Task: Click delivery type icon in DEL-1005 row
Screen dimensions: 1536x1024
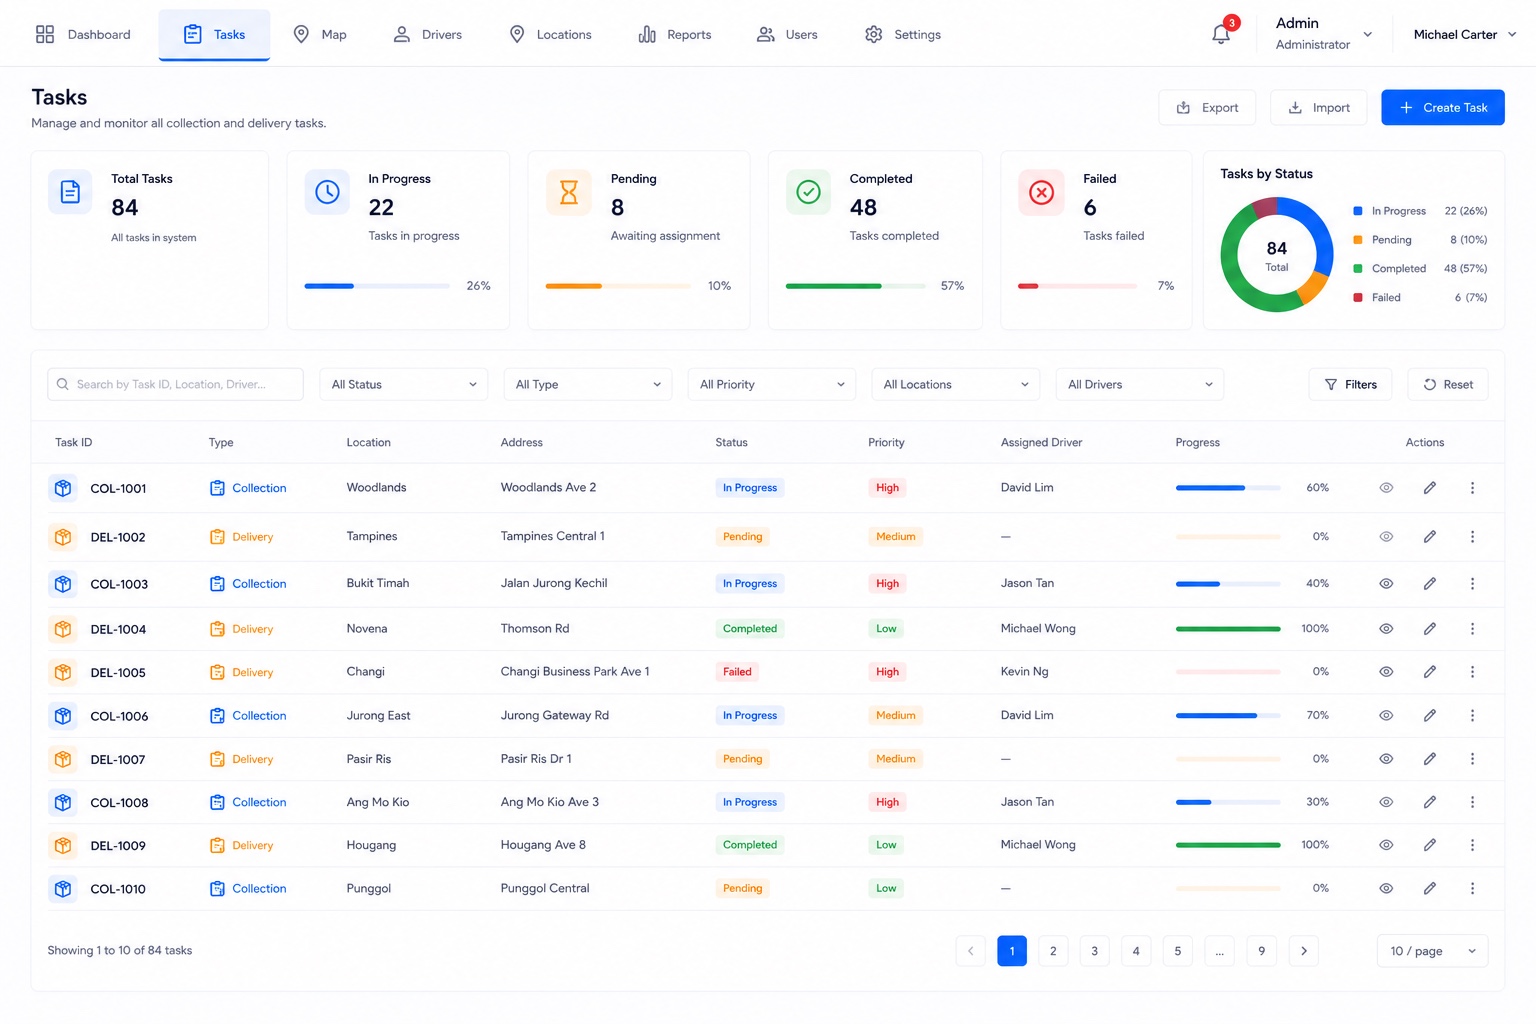Action: click(217, 672)
